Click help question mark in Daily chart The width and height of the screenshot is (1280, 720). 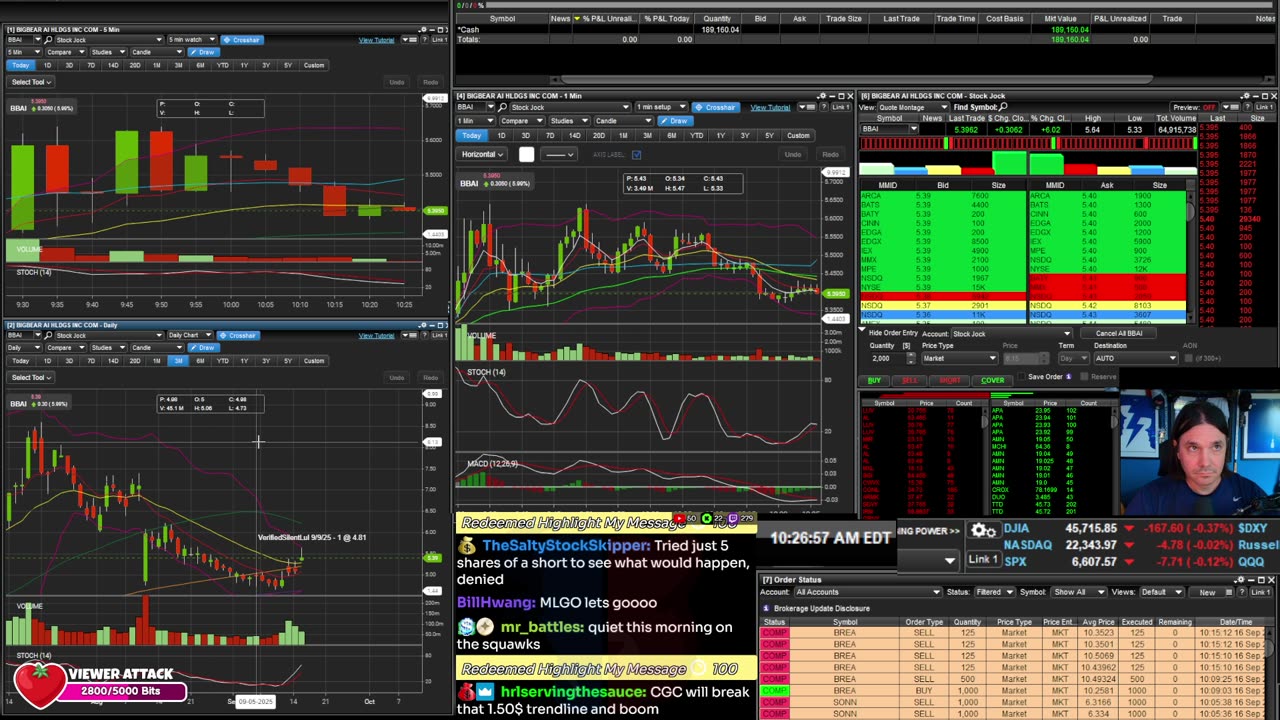click(x=424, y=335)
